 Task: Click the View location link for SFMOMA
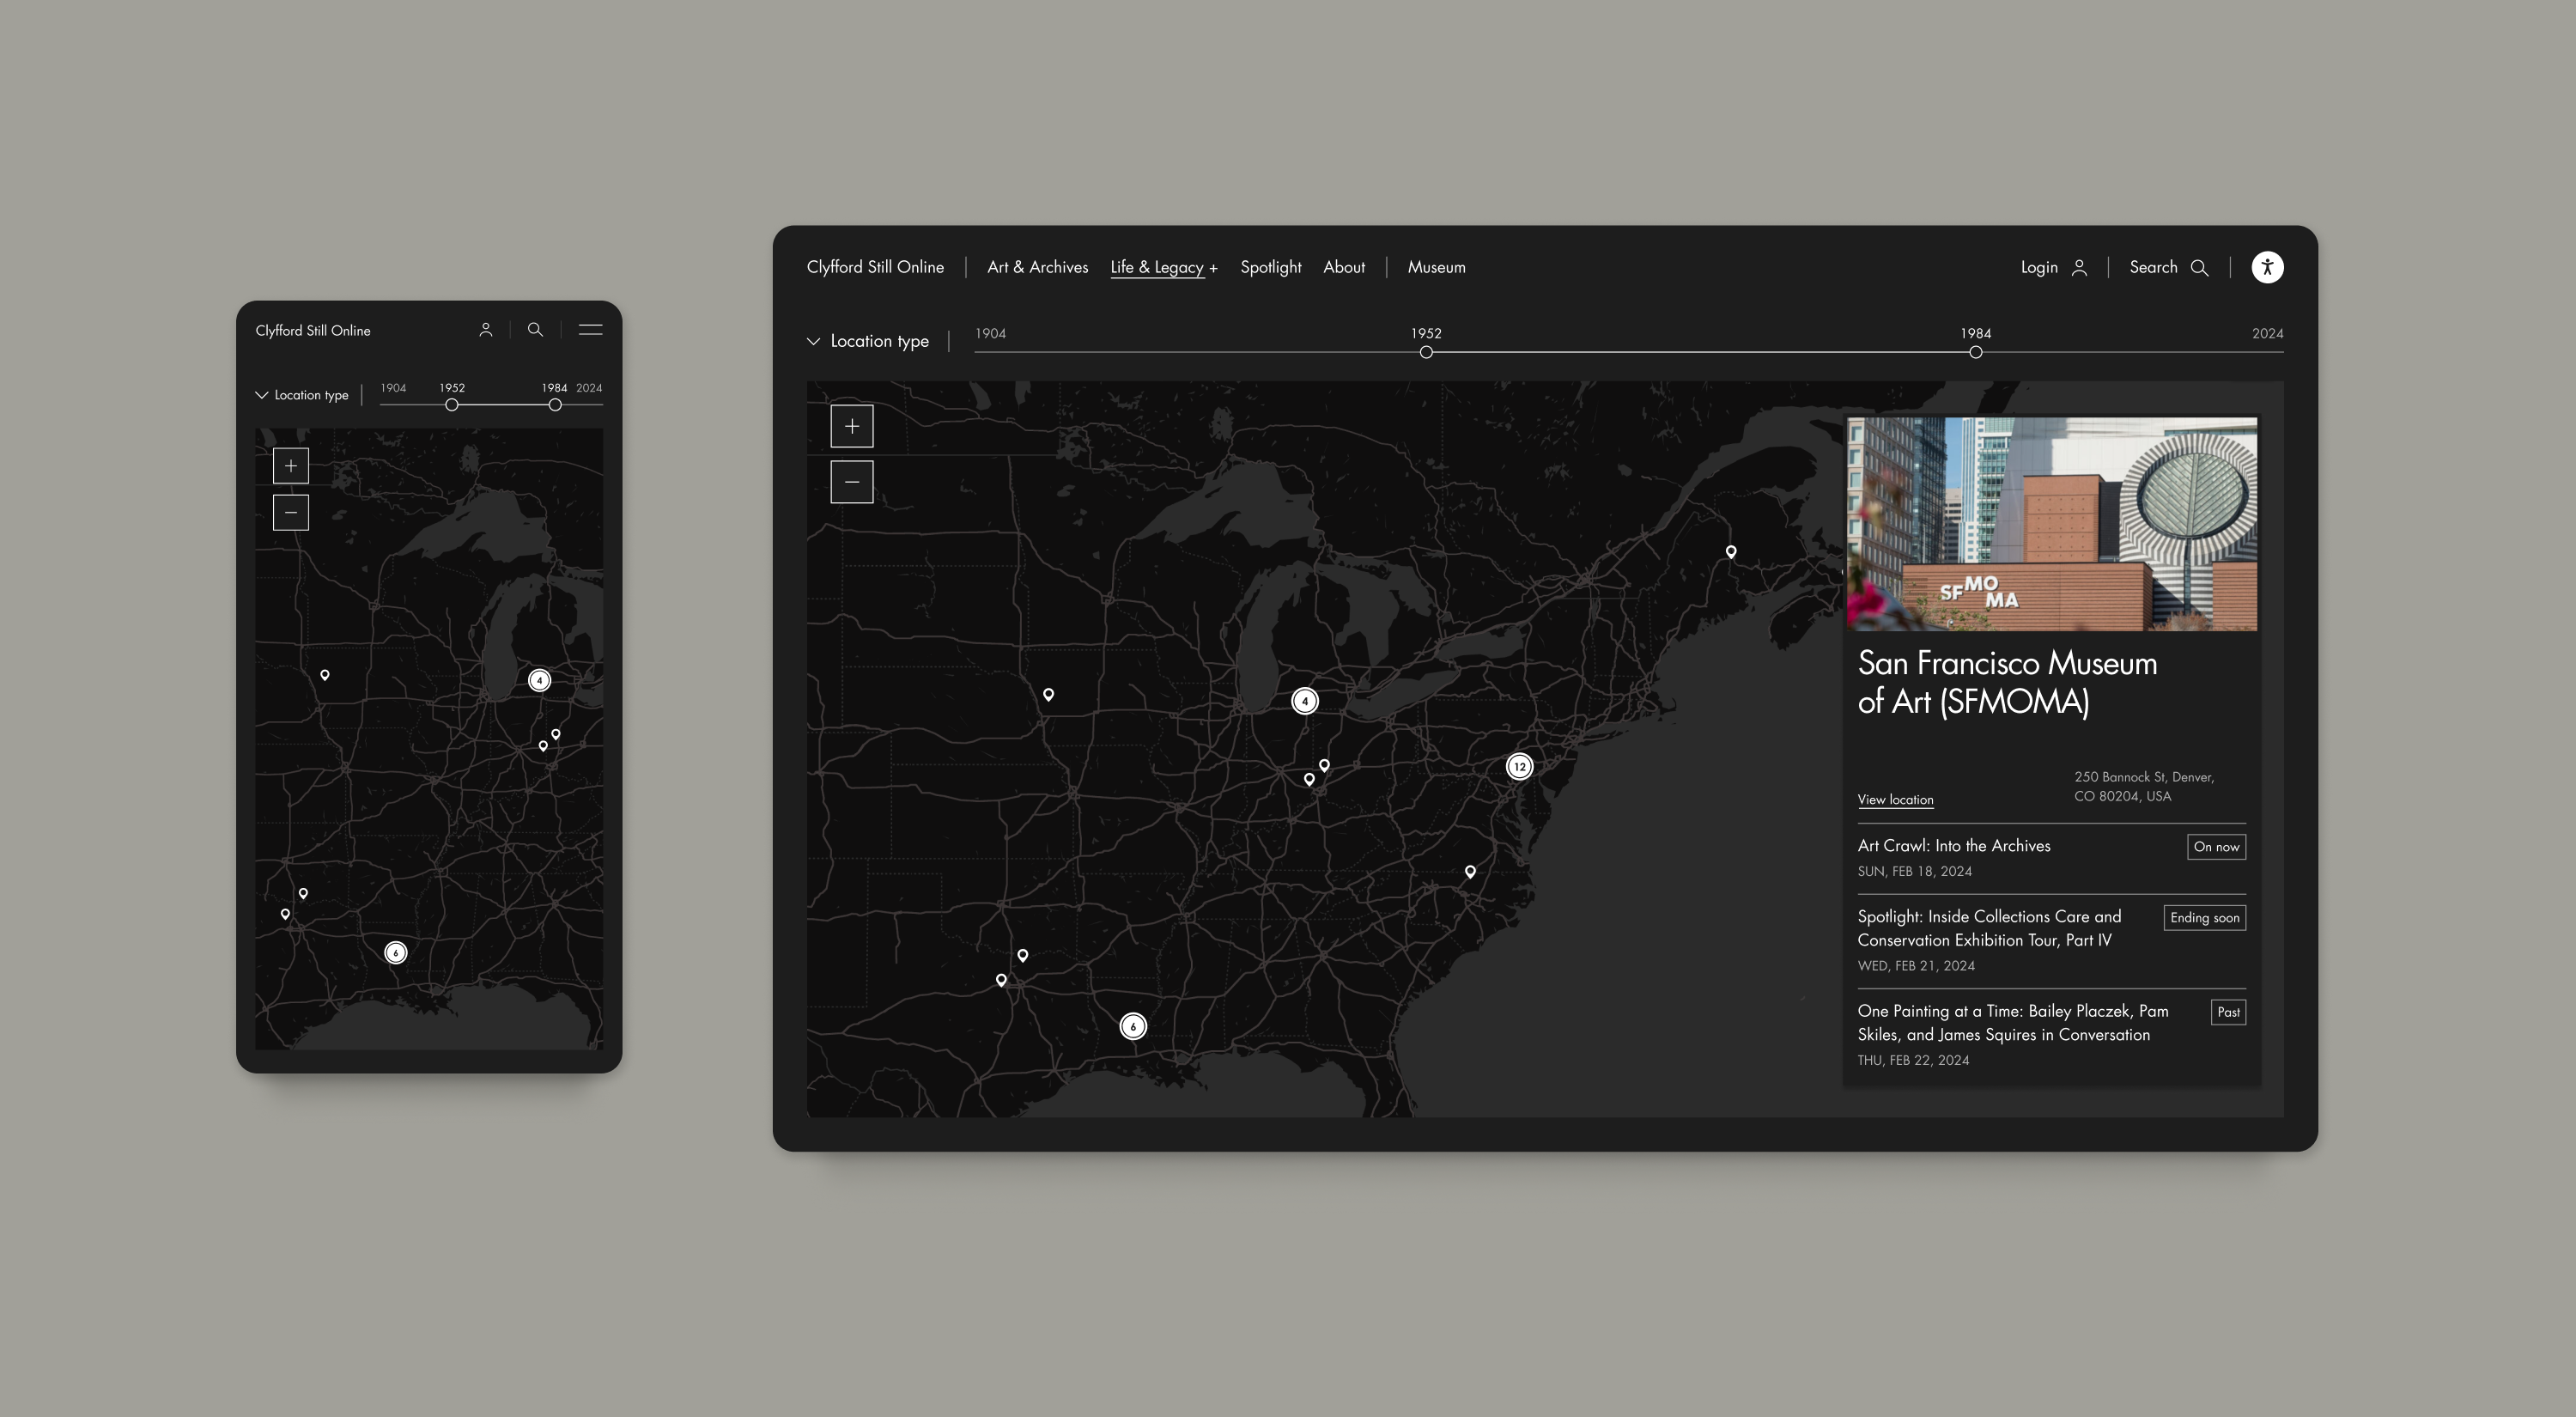1894,798
